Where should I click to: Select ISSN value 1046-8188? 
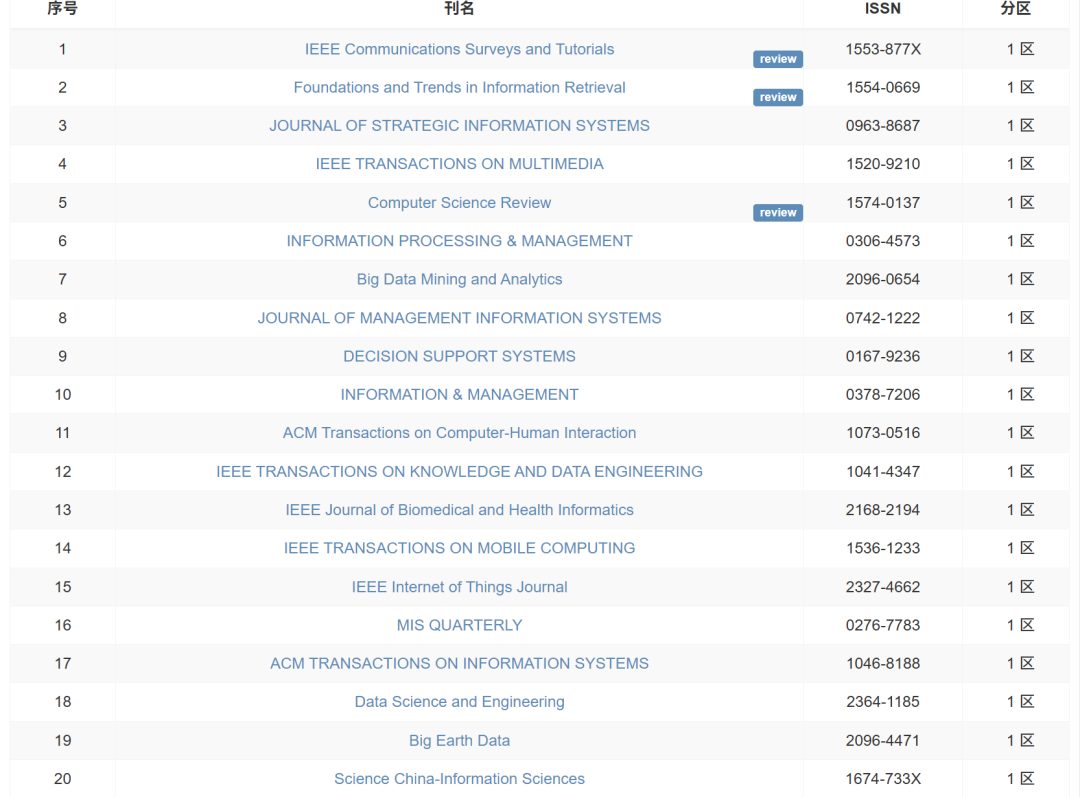[x=883, y=663]
